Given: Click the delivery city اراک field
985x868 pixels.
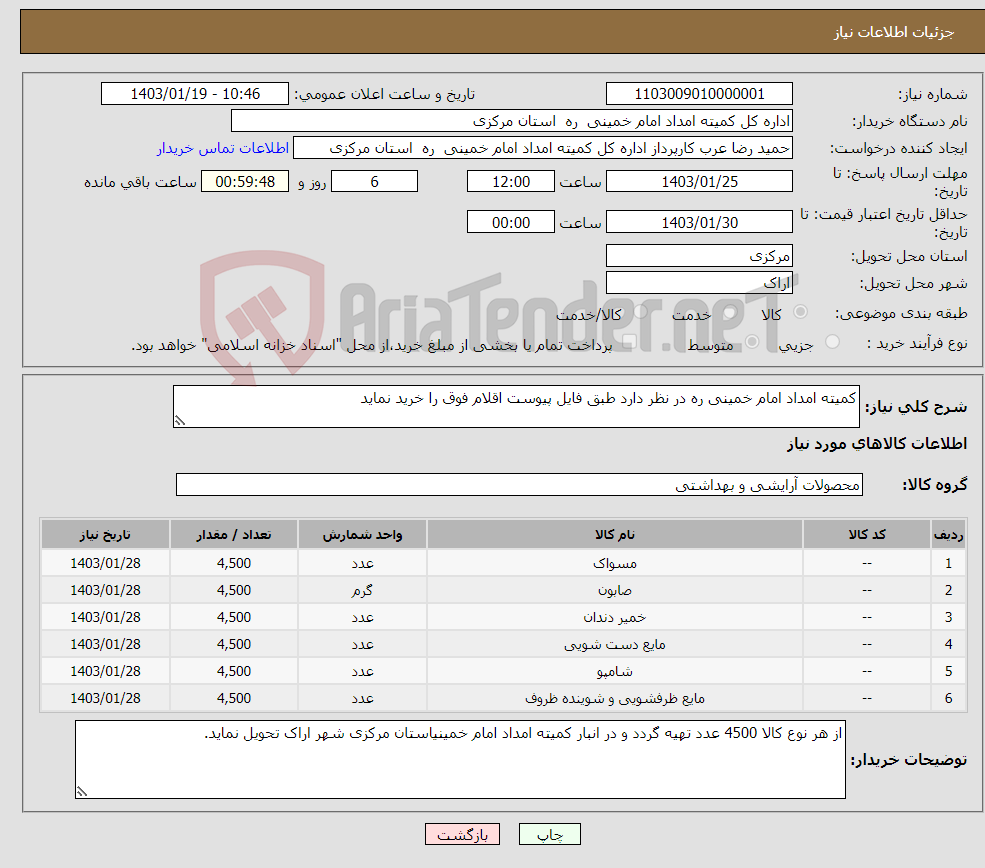Looking at the screenshot, I should [699, 283].
